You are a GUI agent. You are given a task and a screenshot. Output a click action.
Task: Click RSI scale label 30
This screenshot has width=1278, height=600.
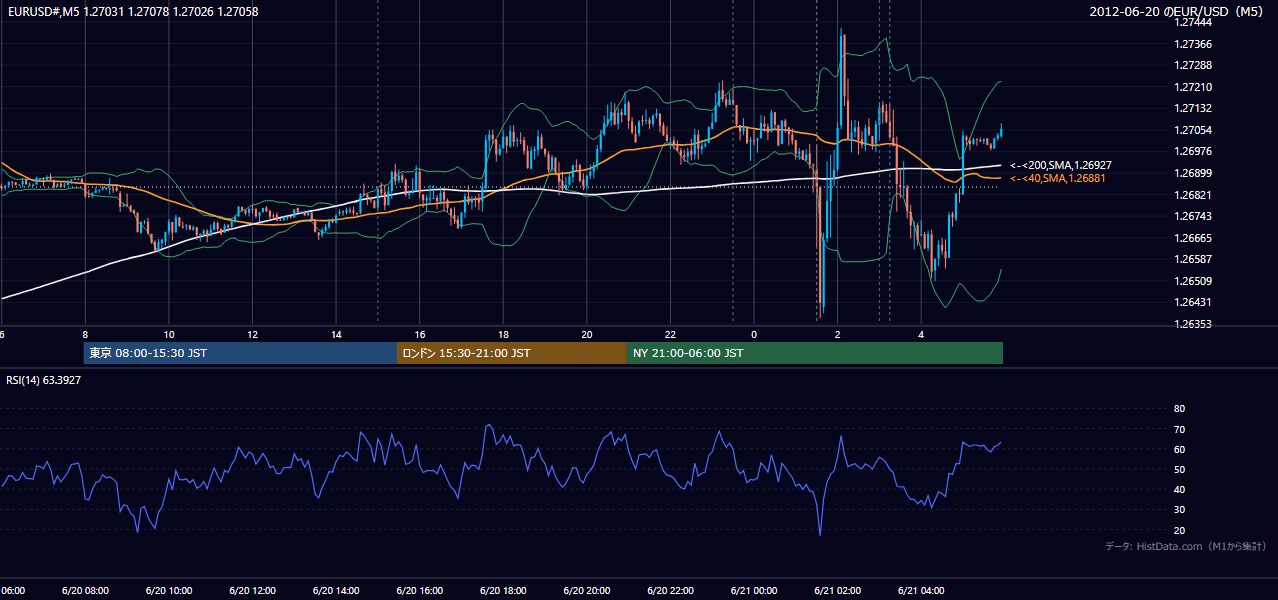[x=1179, y=510]
